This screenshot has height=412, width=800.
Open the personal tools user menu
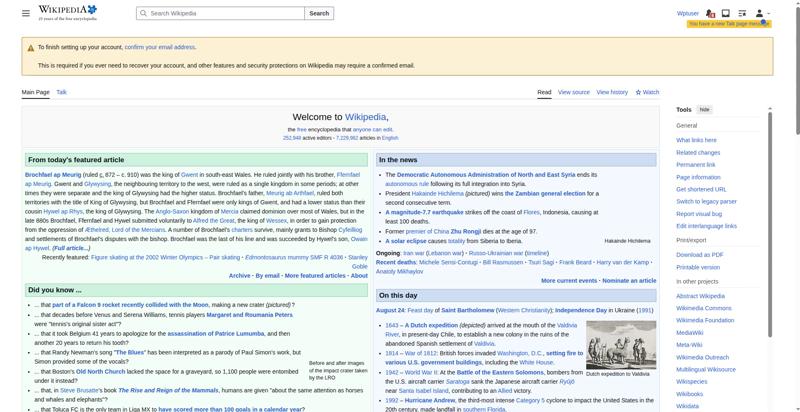point(762,13)
